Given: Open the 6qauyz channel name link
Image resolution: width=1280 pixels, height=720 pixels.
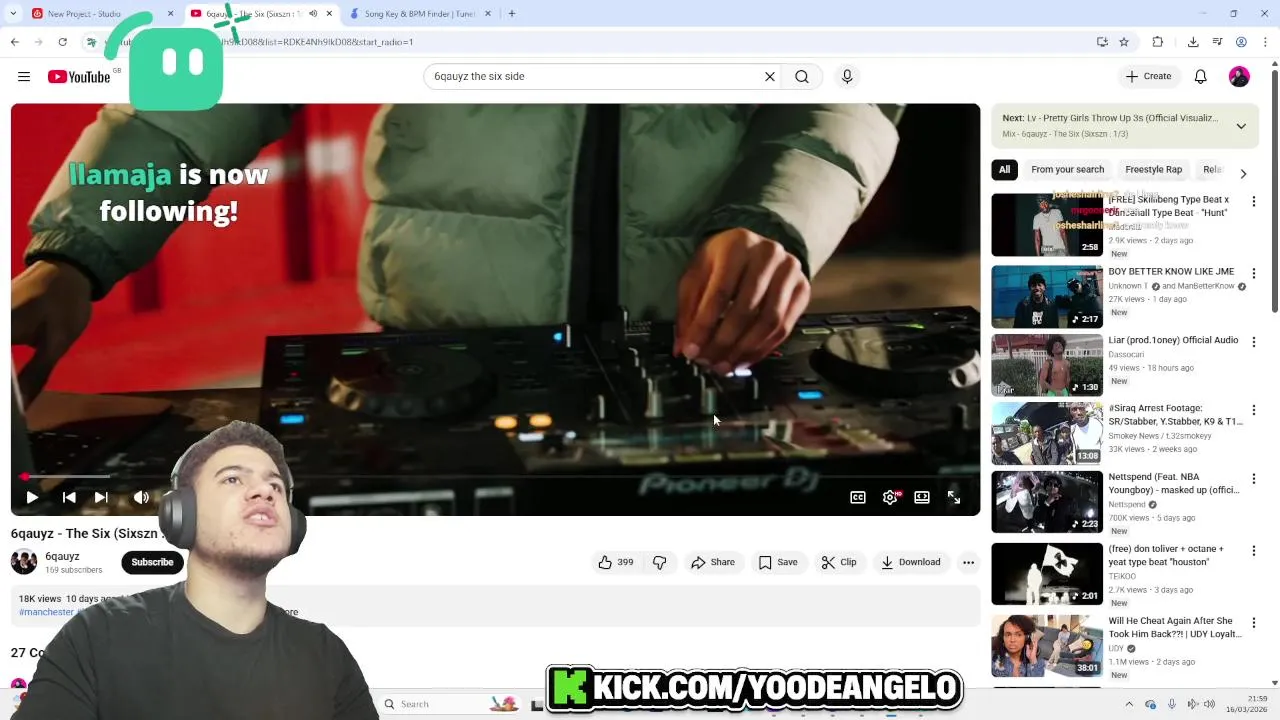Looking at the screenshot, I should pos(62,556).
